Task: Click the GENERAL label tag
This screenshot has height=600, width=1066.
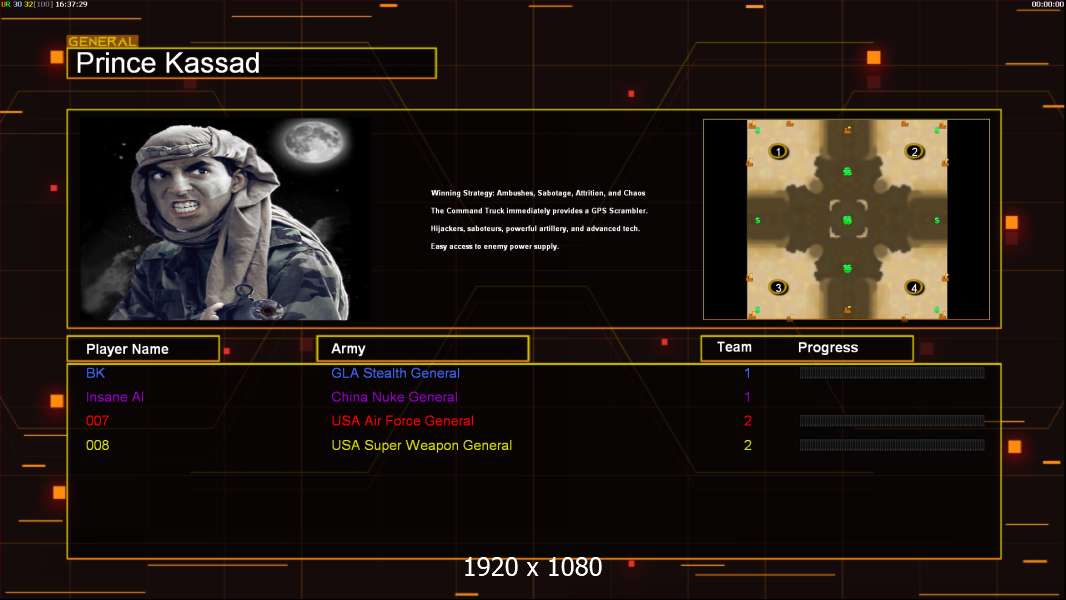Action: point(103,41)
